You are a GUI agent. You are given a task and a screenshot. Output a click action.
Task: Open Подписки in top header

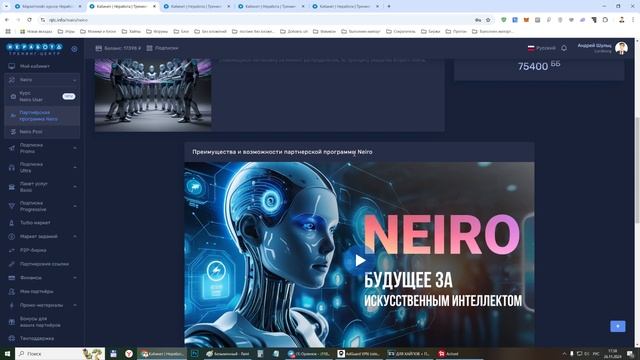click(162, 48)
